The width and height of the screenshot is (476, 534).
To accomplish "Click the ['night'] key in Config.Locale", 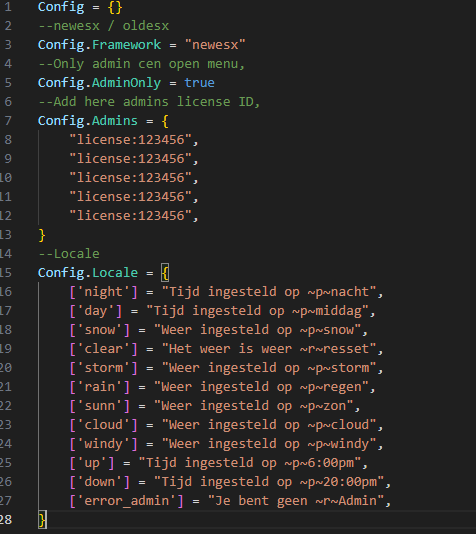I will [x=104, y=292].
